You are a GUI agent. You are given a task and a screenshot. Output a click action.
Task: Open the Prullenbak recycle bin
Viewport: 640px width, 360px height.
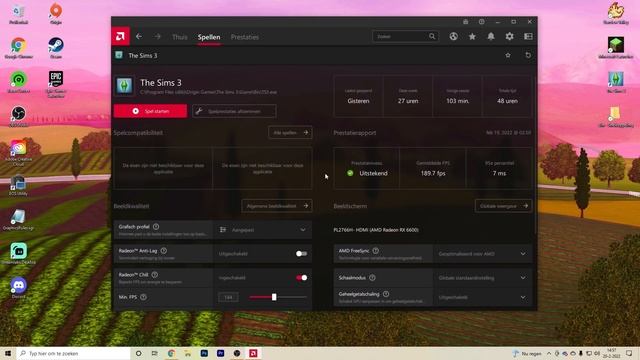click(18, 13)
